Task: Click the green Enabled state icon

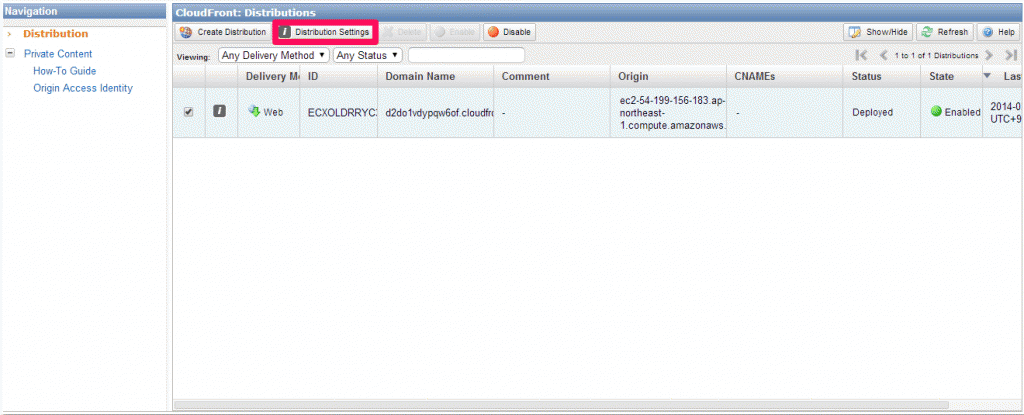Action: (936, 112)
